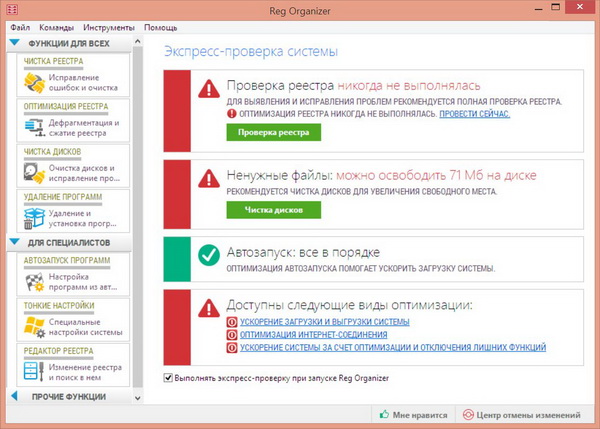This screenshot has width=600, height=429.
Task: Open Ускорение системы за счет оптимизации link
Action: (393, 347)
